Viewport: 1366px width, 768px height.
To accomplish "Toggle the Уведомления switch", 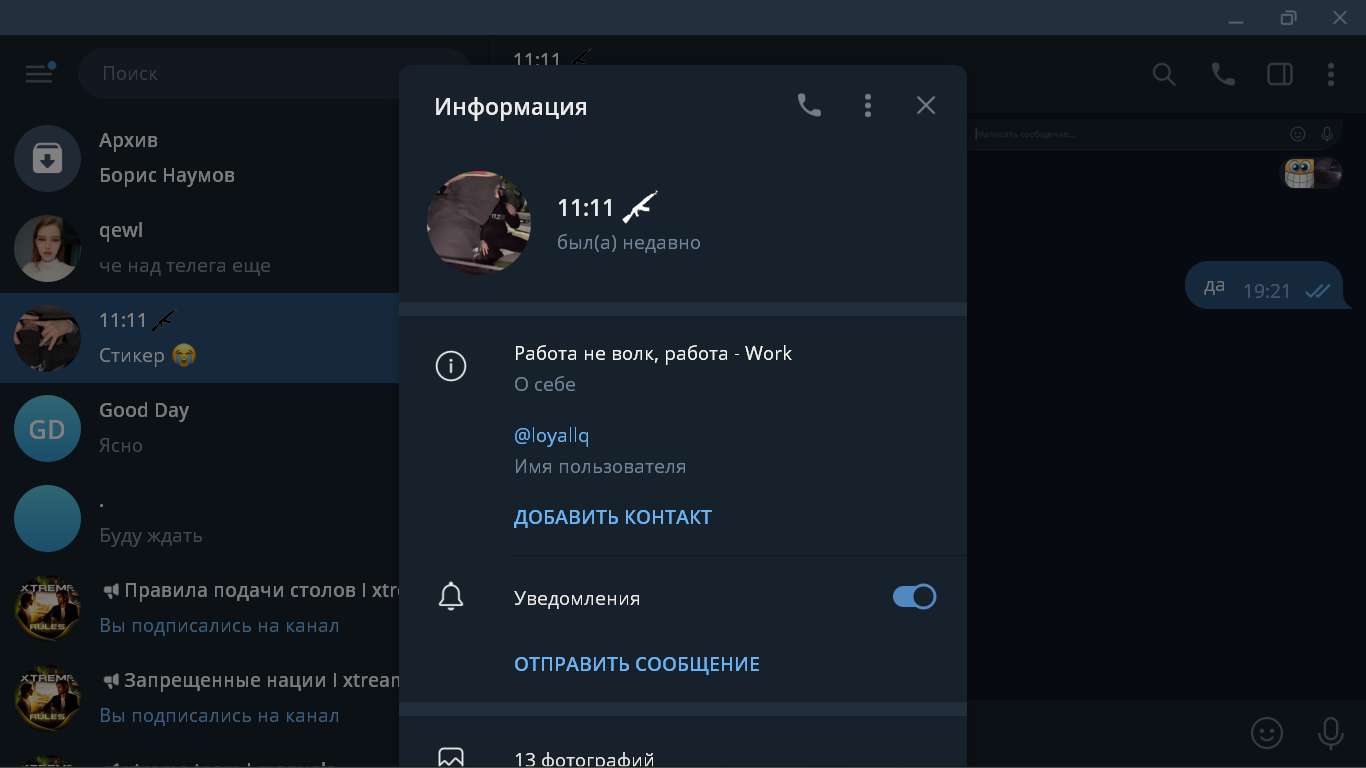I will [914, 597].
